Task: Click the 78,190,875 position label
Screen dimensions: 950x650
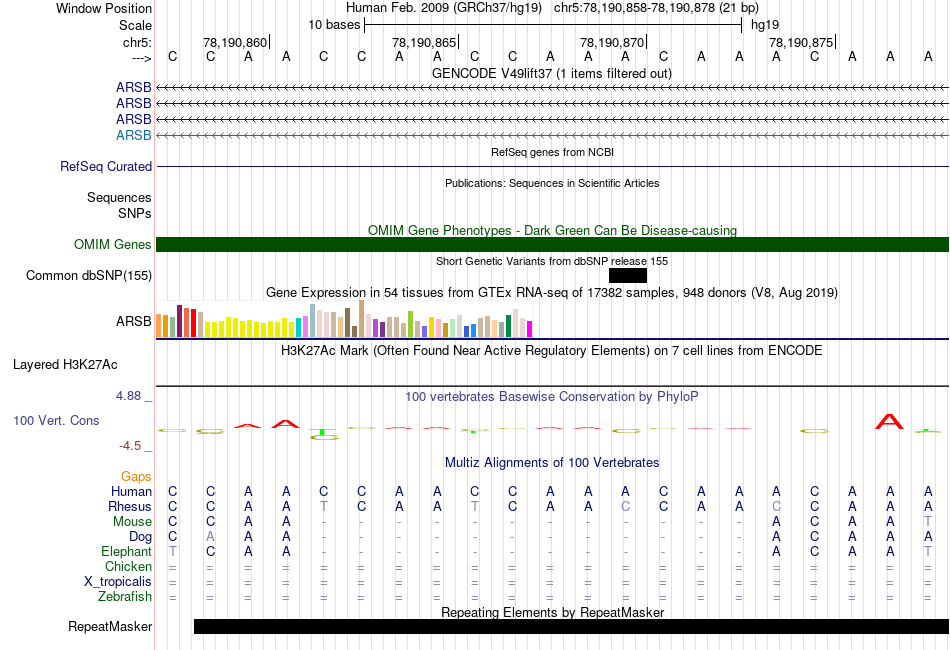Action: click(801, 42)
